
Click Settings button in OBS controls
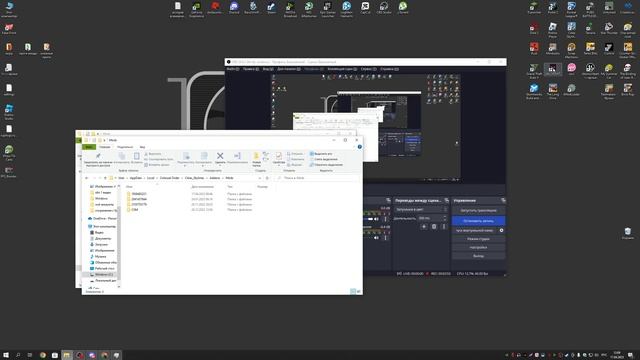pos(478,247)
